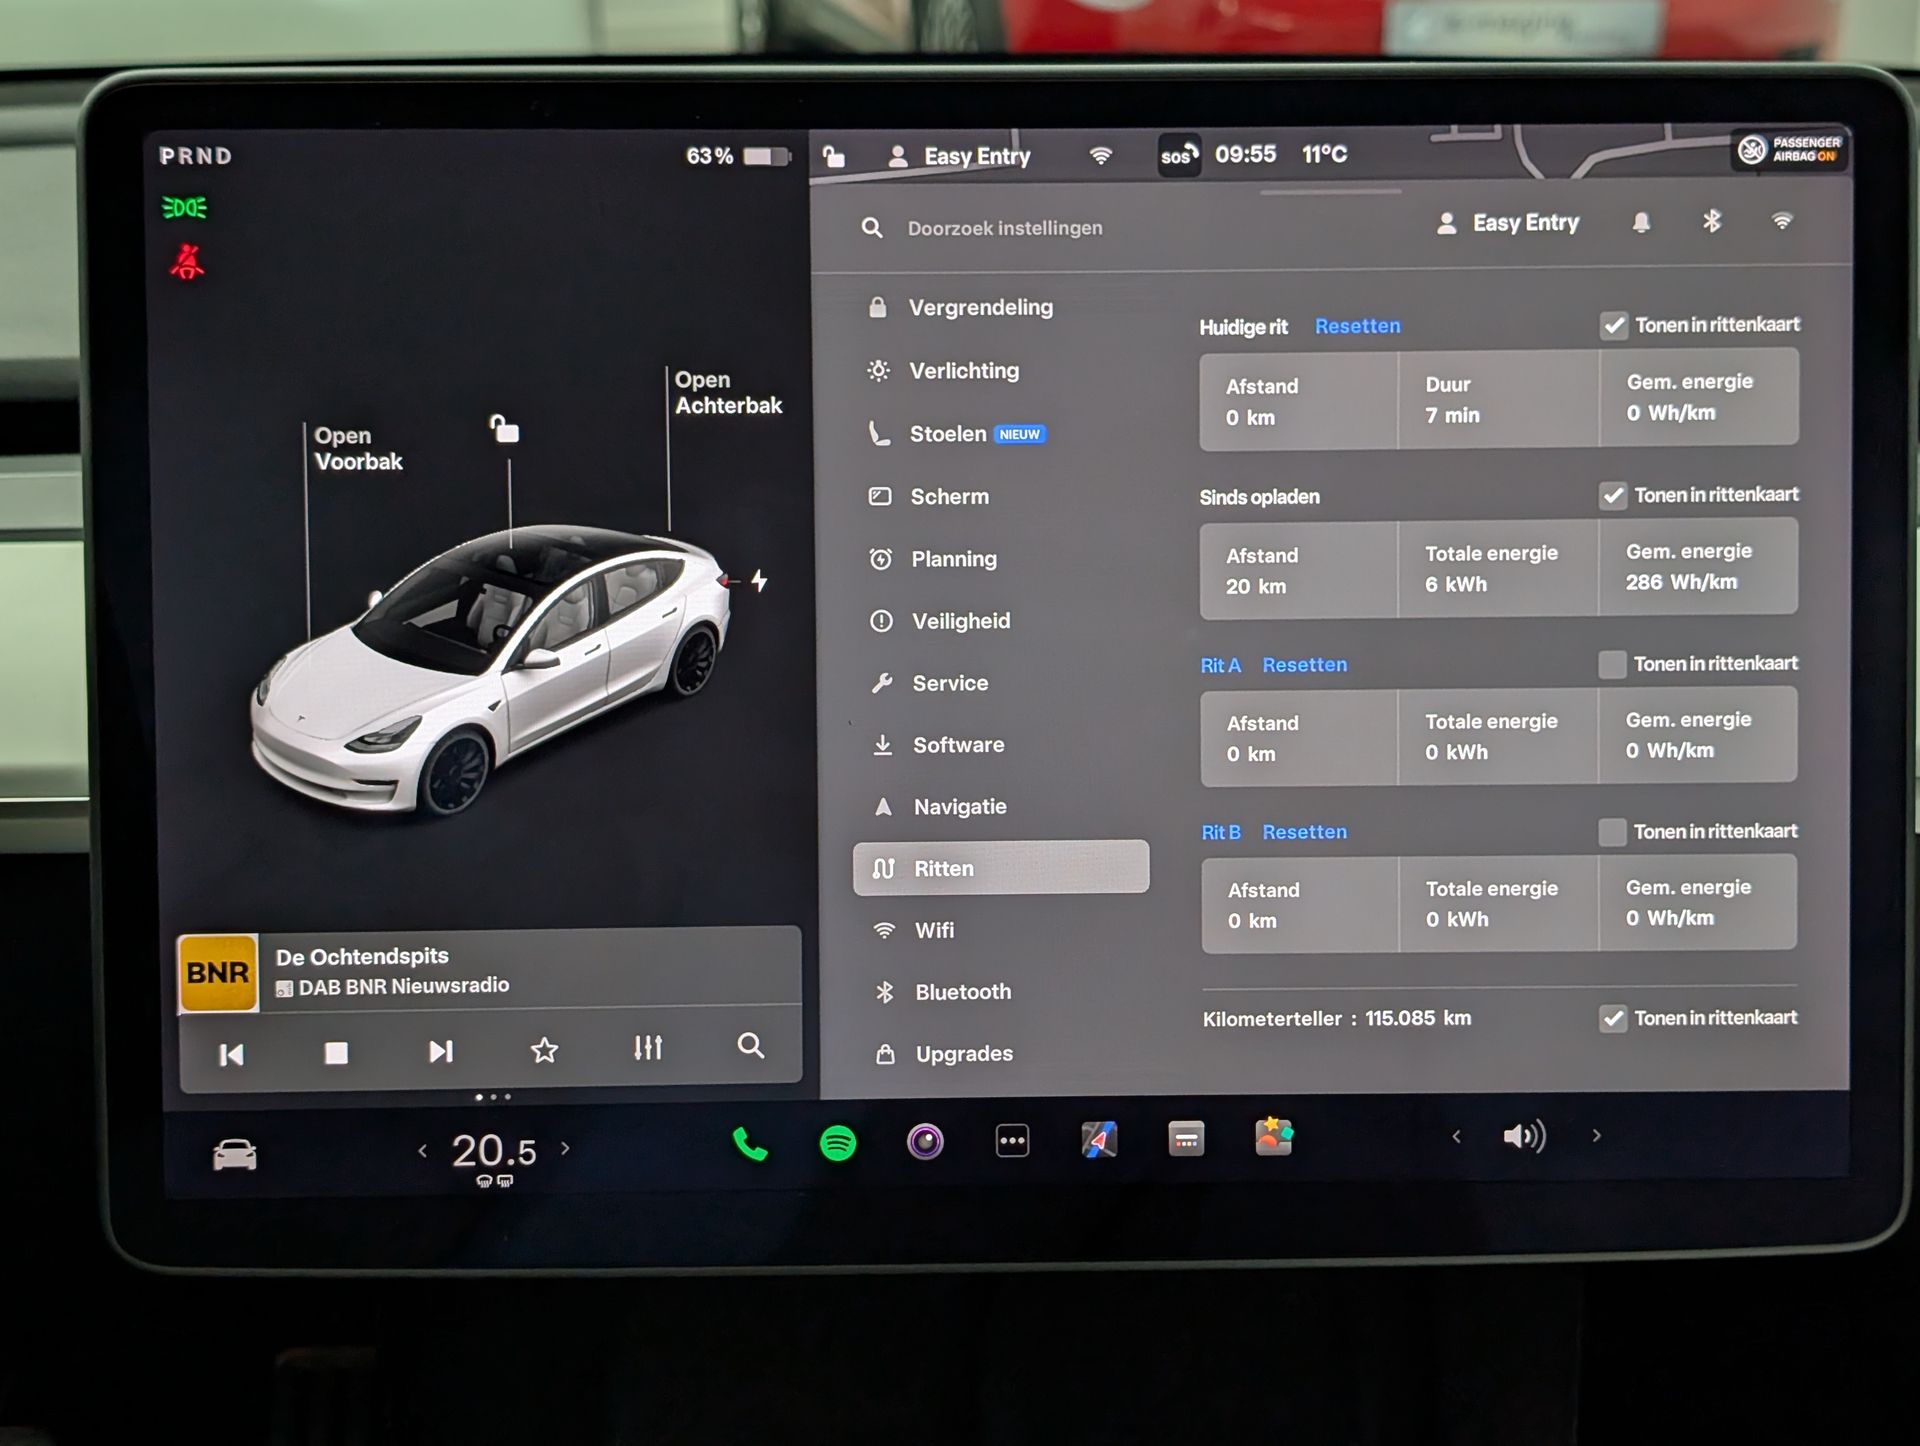Reset Huidige rit with Resetten link

tap(1357, 326)
